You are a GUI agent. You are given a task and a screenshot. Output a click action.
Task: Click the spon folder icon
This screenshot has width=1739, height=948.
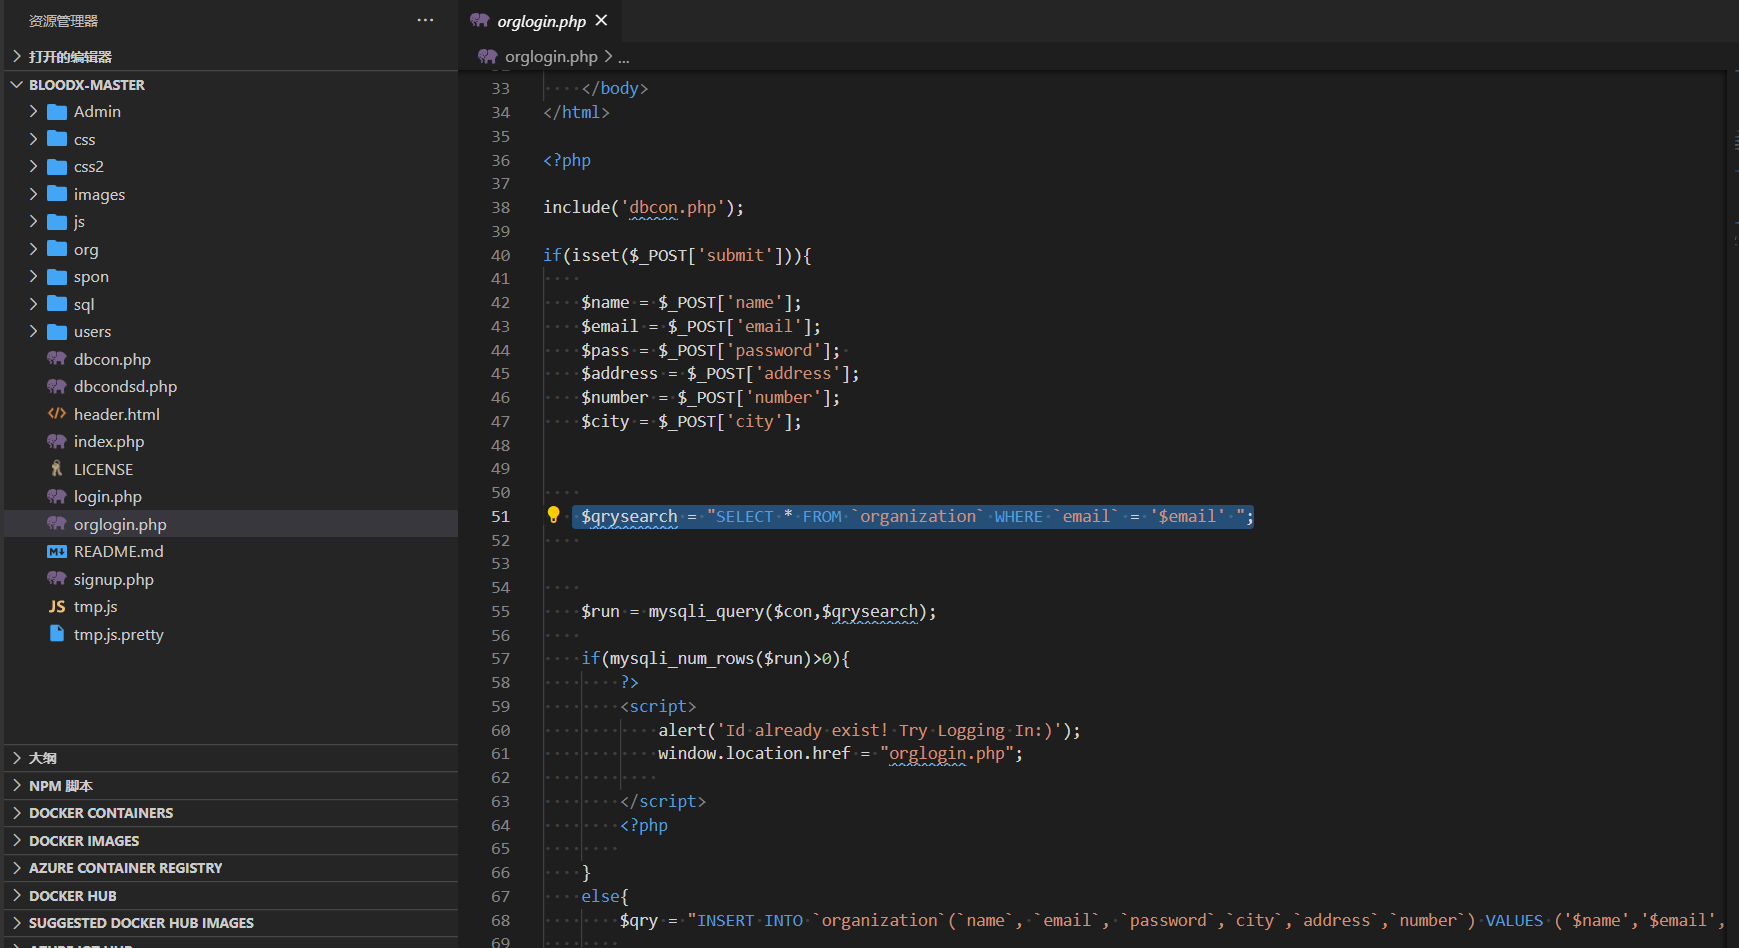pyautogui.click(x=57, y=276)
